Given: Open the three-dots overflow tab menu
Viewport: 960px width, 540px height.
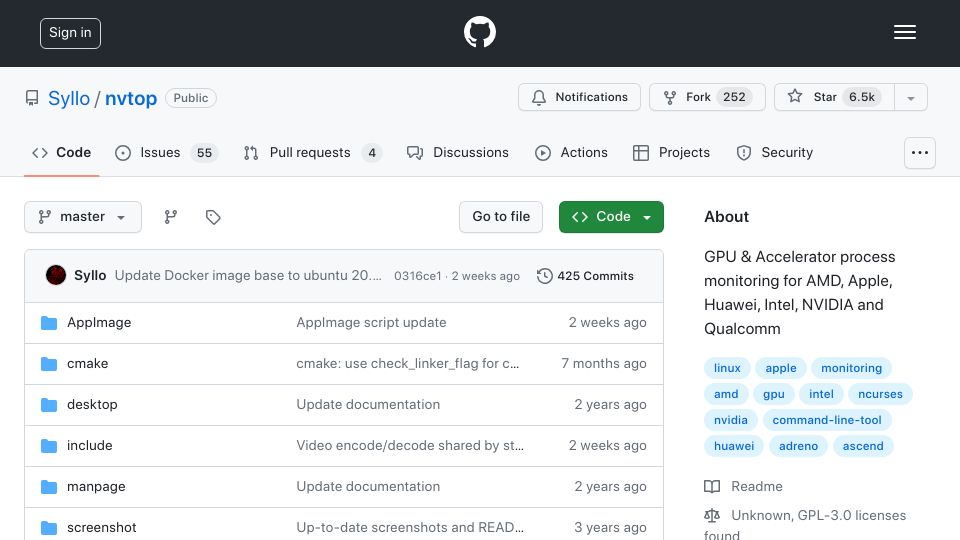Looking at the screenshot, I should pos(920,152).
